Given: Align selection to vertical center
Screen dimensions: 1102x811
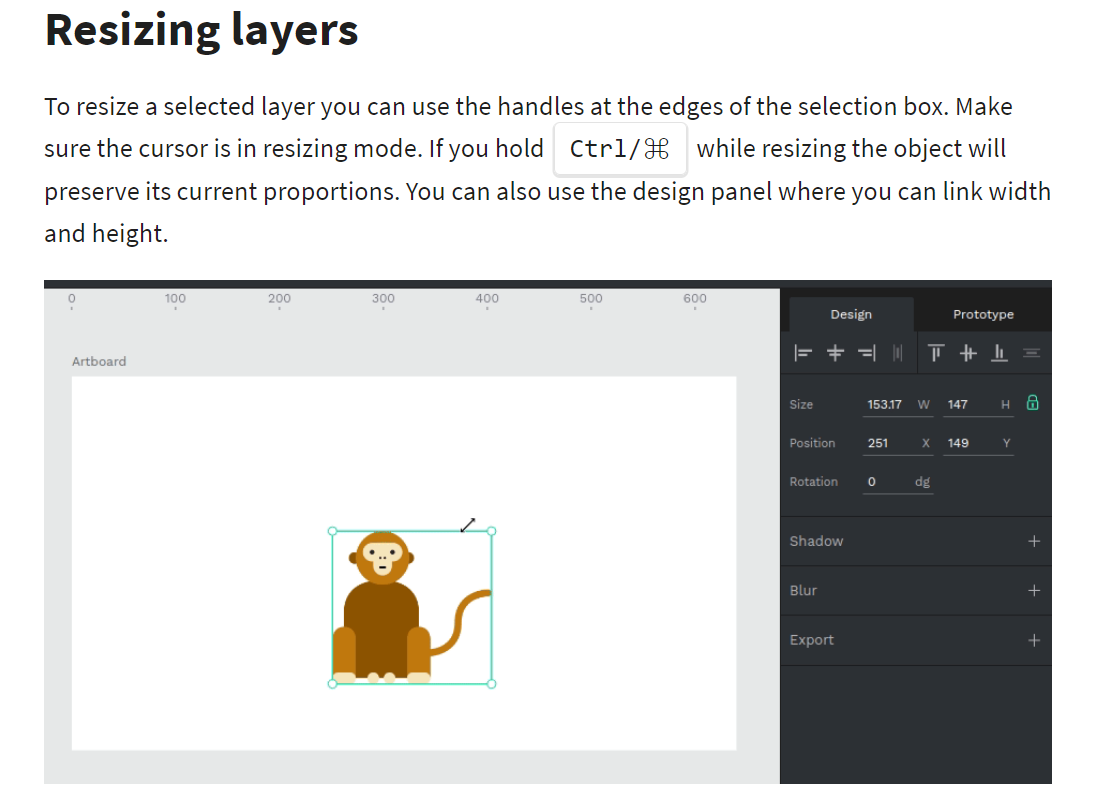Looking at the screenshot, I should click(x=968, y=353).
